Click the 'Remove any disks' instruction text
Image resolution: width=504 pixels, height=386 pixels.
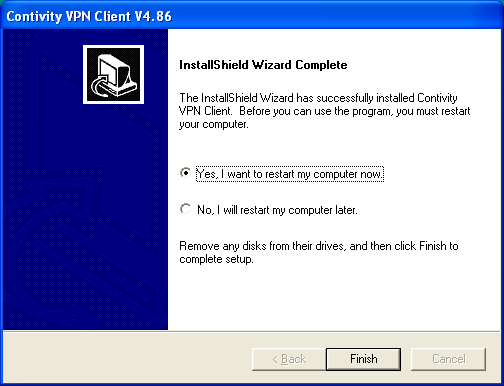click(319, 252)
